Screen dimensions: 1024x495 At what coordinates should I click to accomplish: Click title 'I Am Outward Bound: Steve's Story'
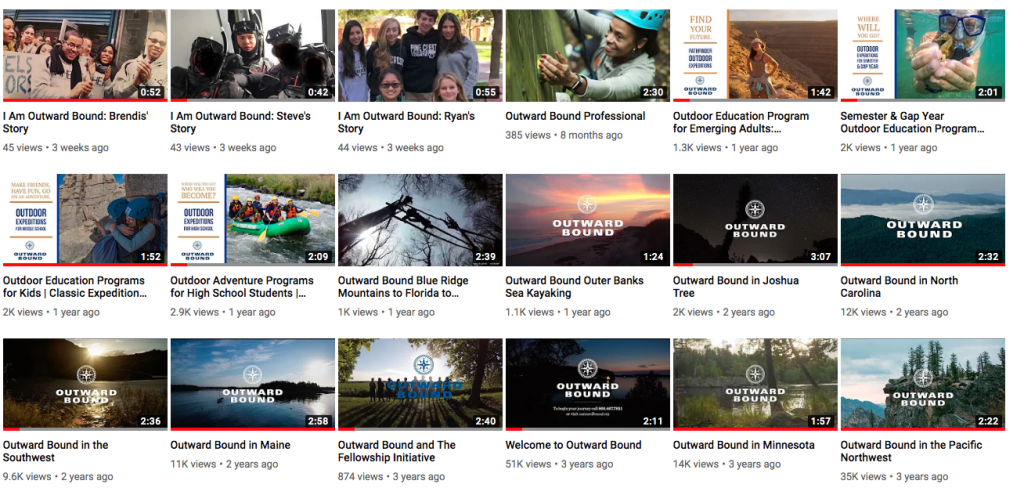pyautogui.click(x=240, y=122)
